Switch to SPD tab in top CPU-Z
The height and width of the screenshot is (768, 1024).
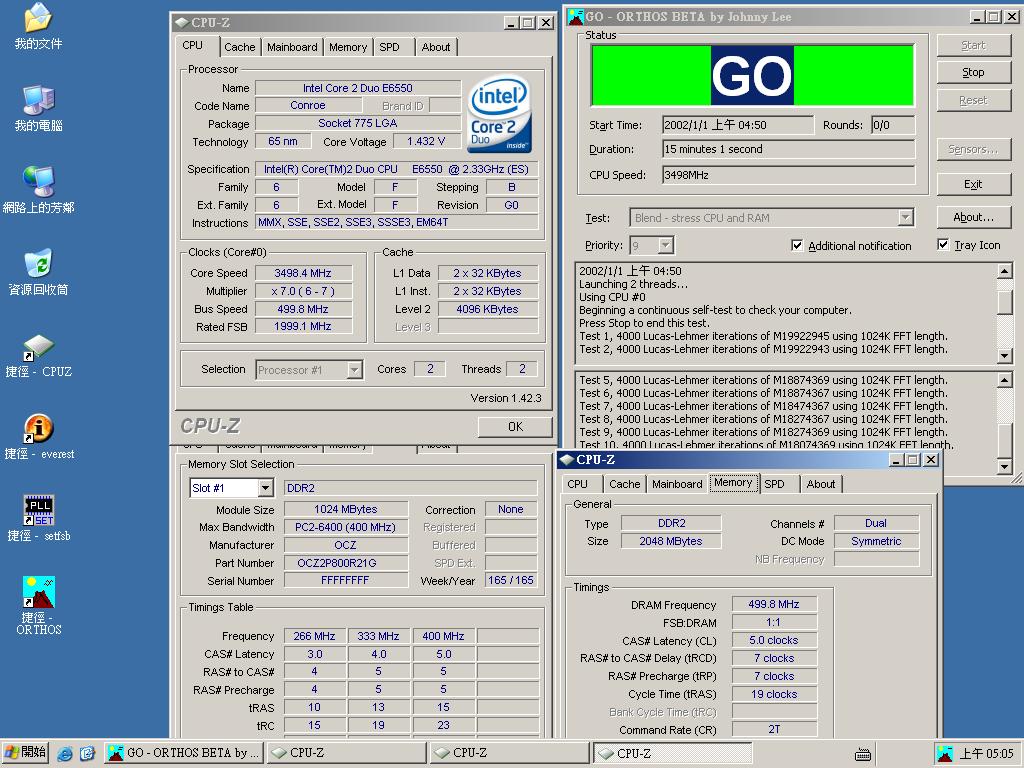point(389,47)
